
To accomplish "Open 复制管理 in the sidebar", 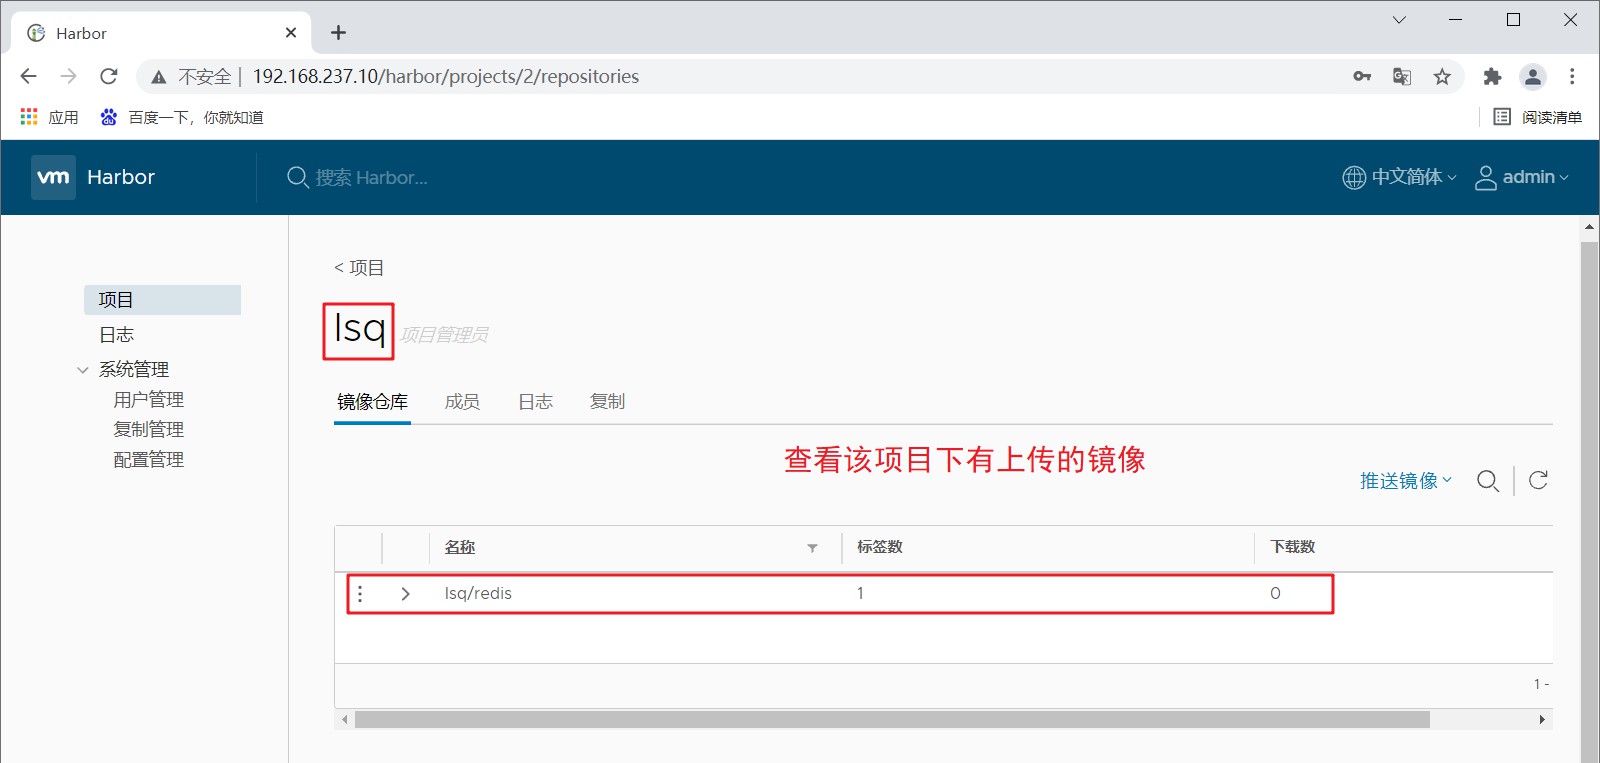I will coord(148,430).
